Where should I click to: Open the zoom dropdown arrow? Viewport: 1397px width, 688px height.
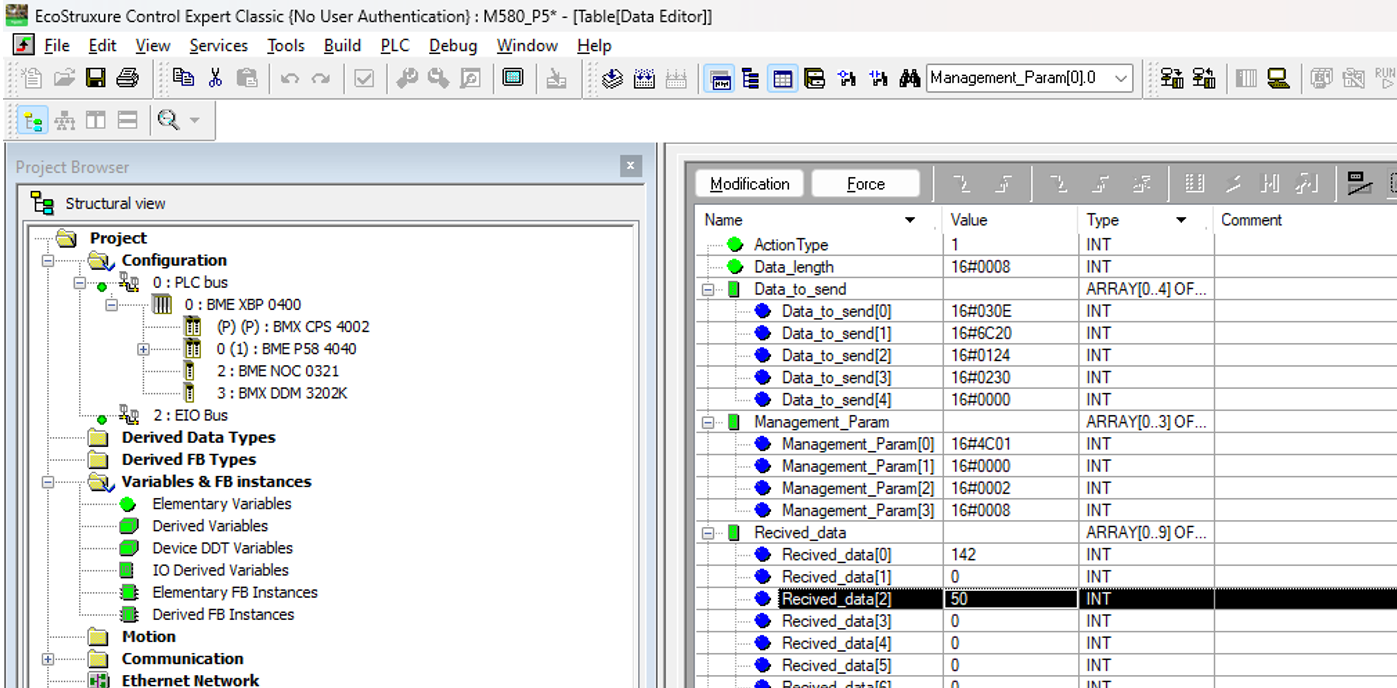(194, 121)
